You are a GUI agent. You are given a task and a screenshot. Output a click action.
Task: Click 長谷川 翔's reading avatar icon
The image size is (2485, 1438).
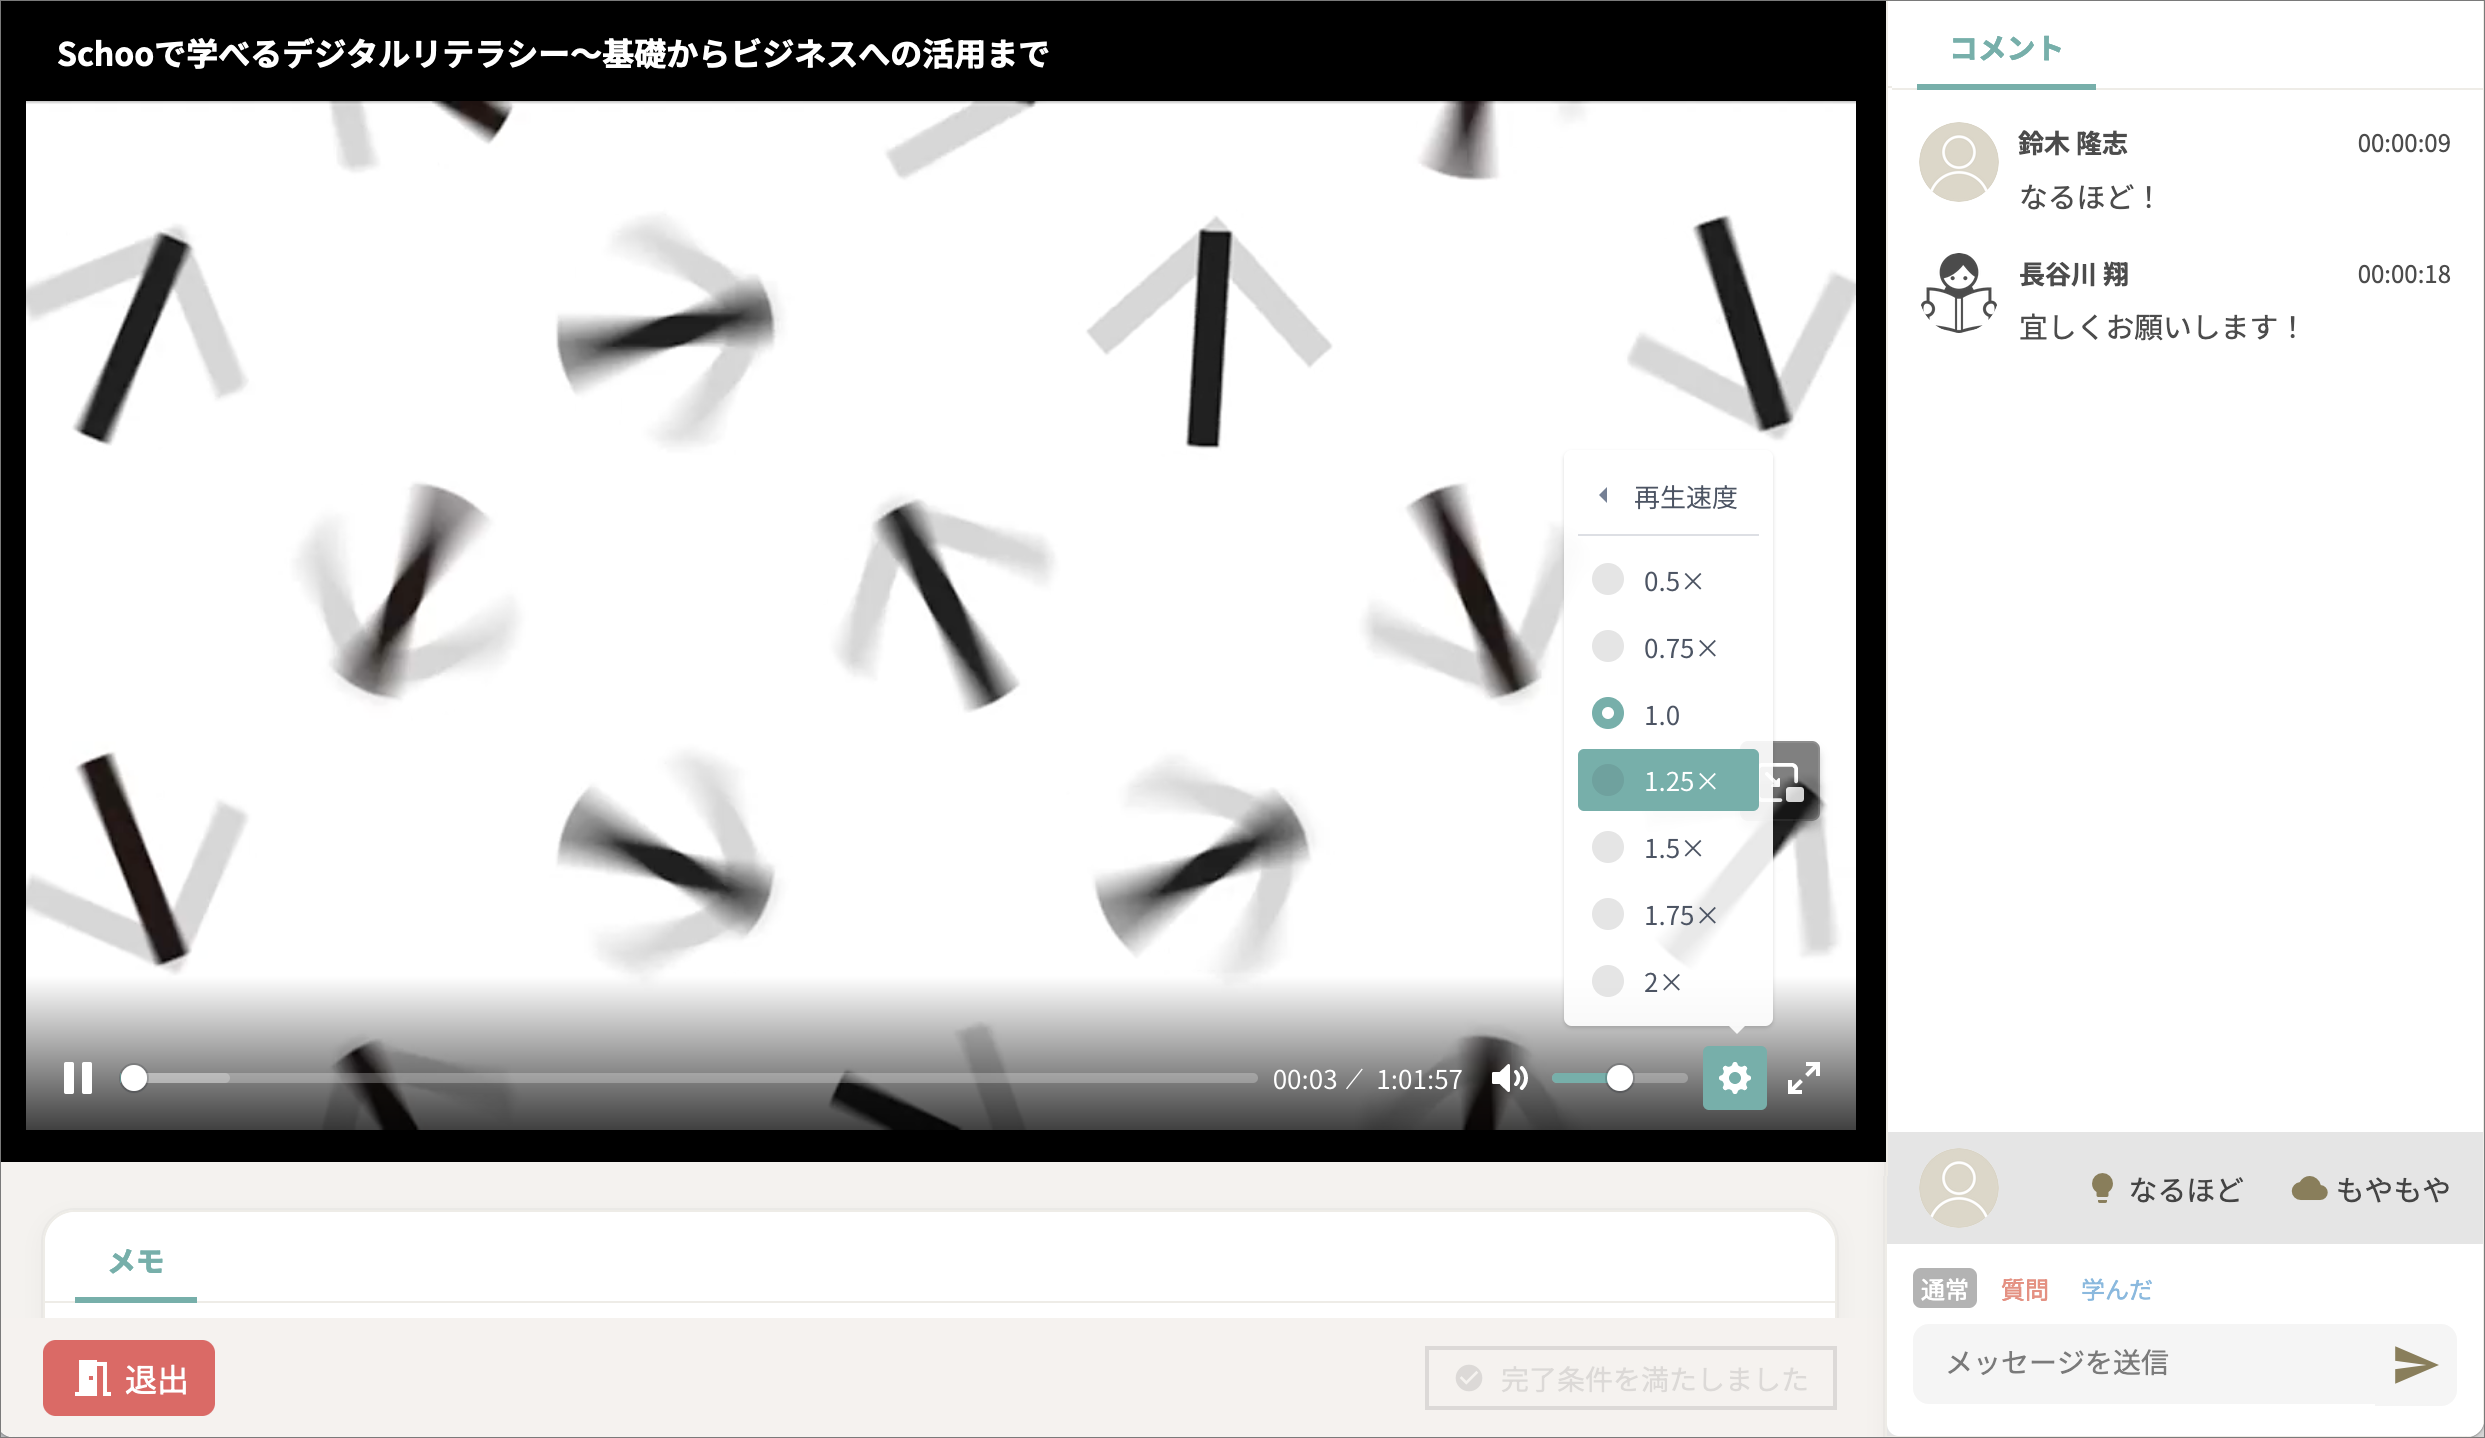click(x=1958, y=293)
